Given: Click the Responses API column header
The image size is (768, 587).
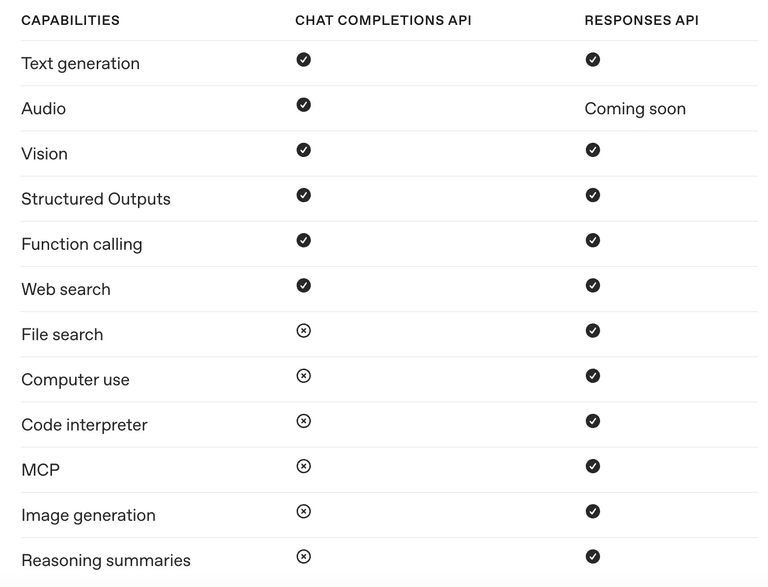Looking at the screenshot, I should click(x=641, y=20).
